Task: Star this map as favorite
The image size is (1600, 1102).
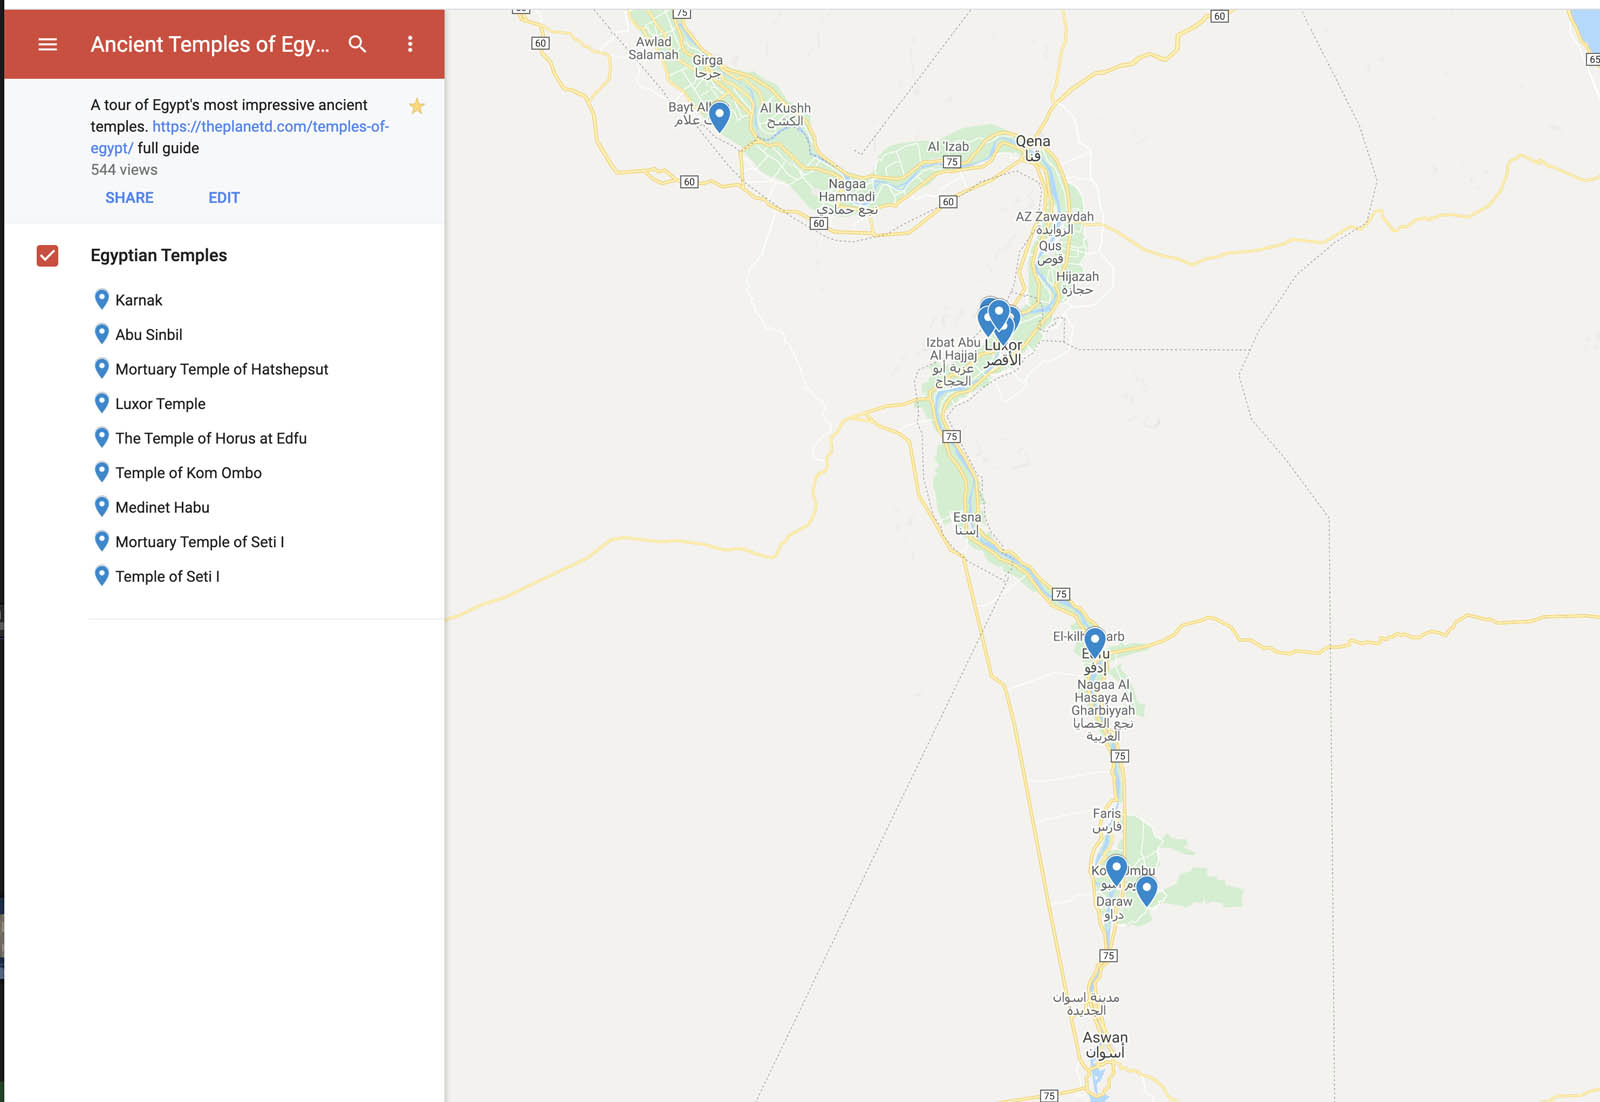Action: coord(417,106)
